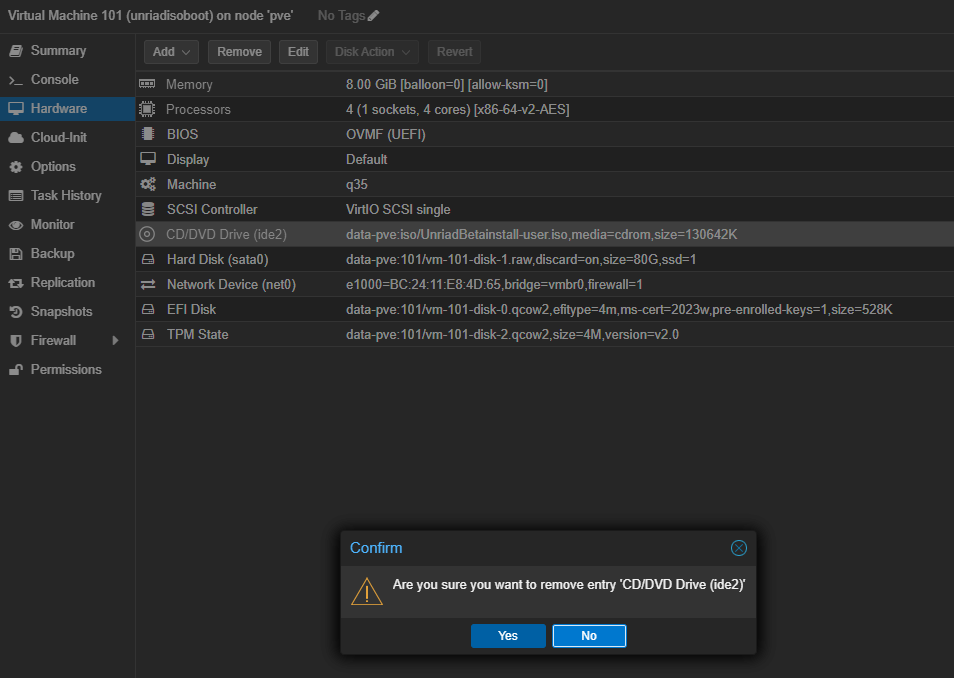Open the Disk Action dropdown menu
The height and width of the screenshot is (678, 954).
(x=372, y=52)
